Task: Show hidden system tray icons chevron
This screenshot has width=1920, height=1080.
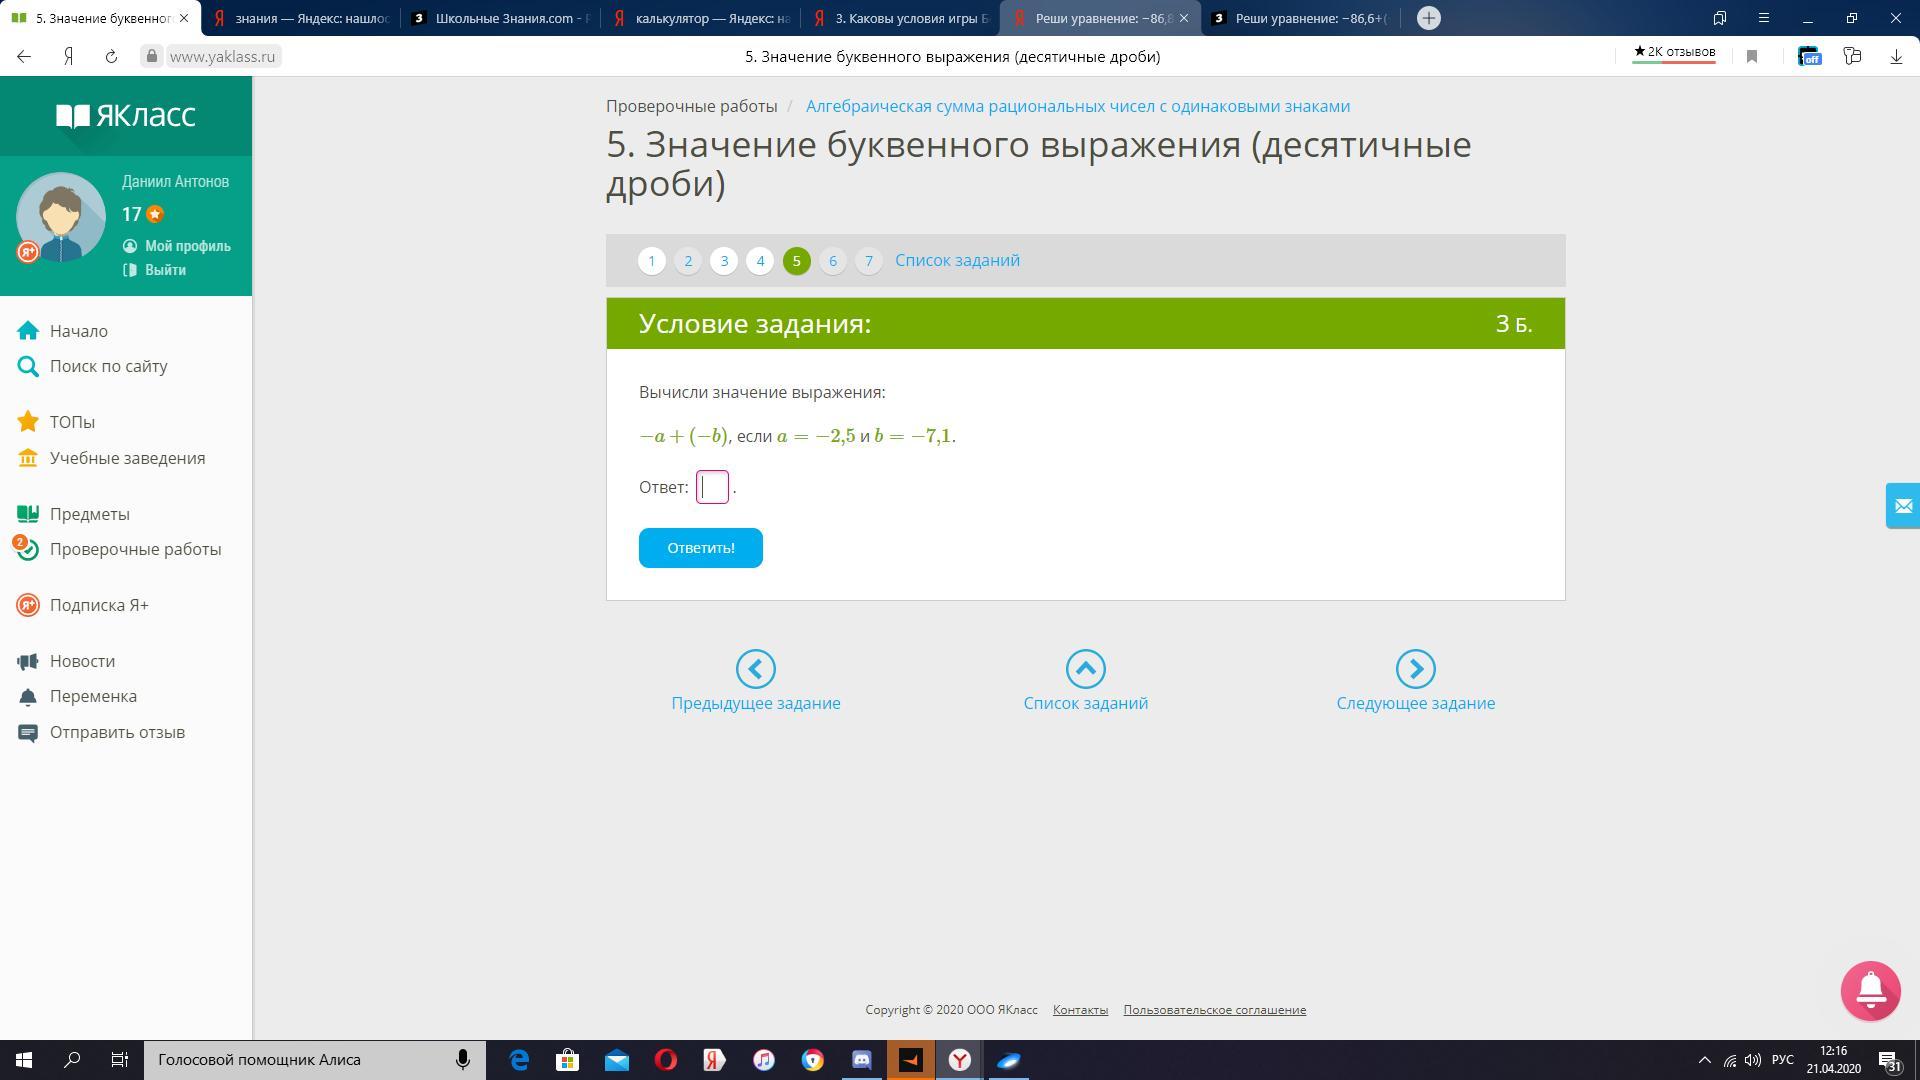Action: click(1704, 1060)
